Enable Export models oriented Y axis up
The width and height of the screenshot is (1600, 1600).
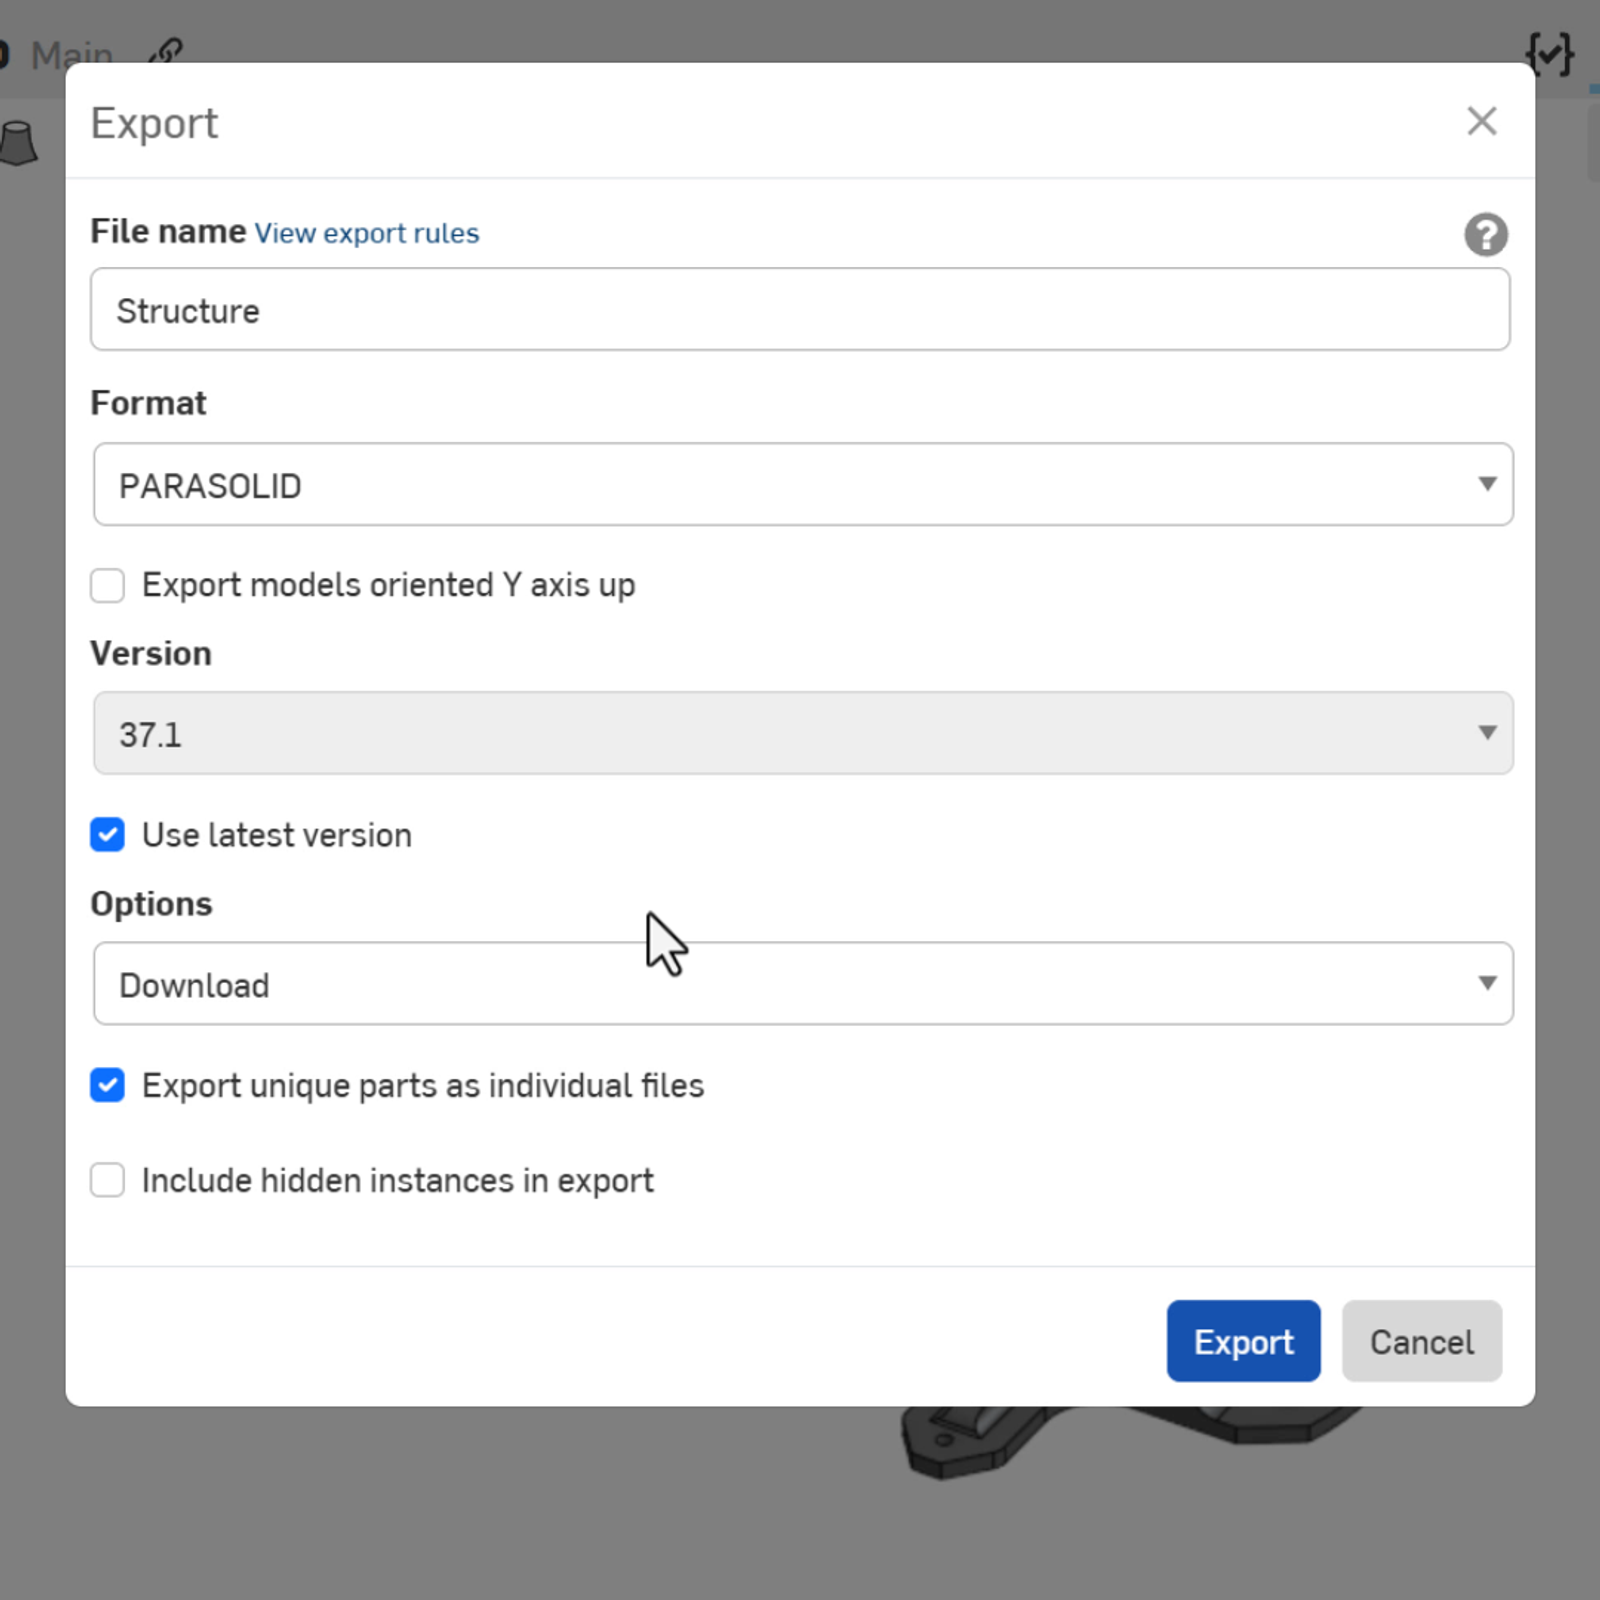pyautogui.click(x=107, y=585)
